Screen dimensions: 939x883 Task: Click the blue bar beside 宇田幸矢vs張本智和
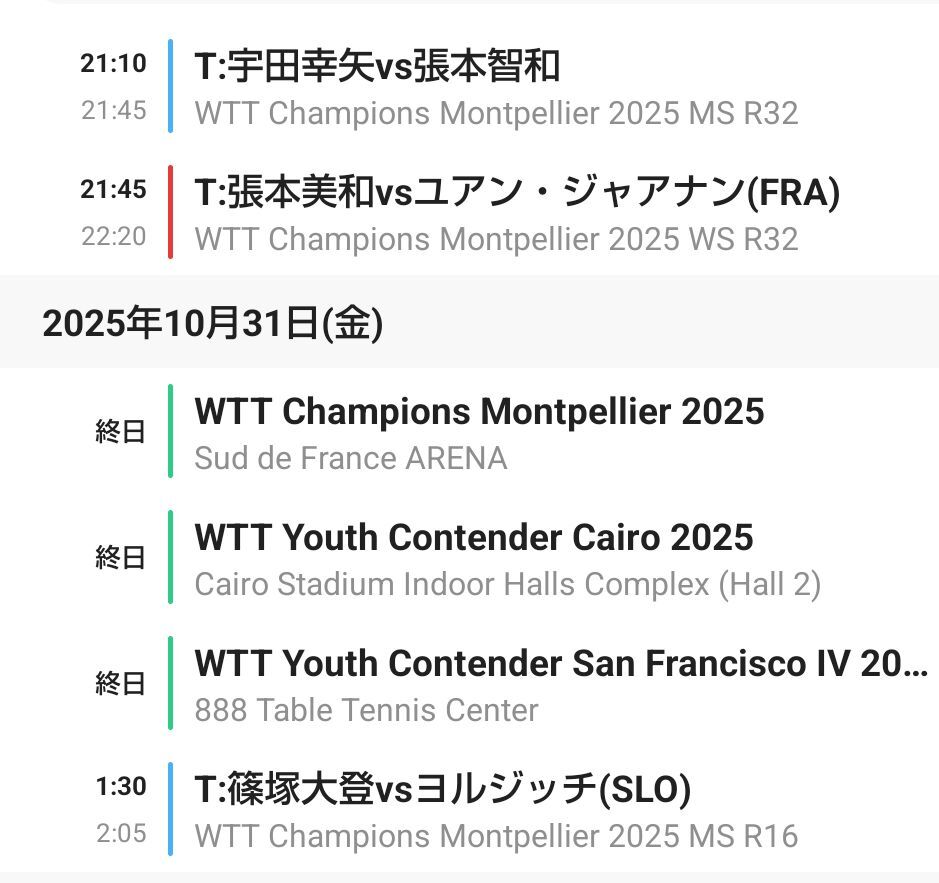[x=171, y=86]
